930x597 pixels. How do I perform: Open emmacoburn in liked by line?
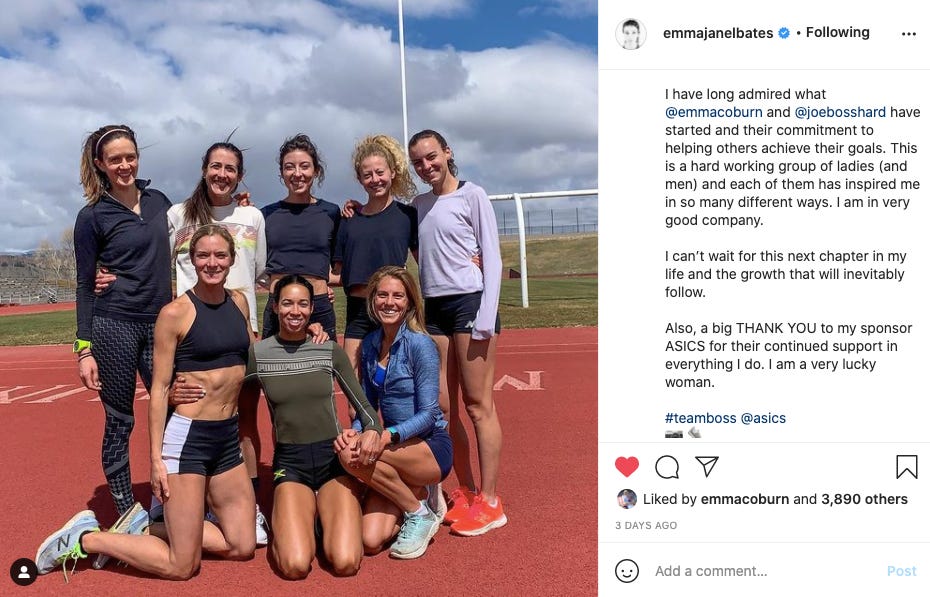point(745,499)
